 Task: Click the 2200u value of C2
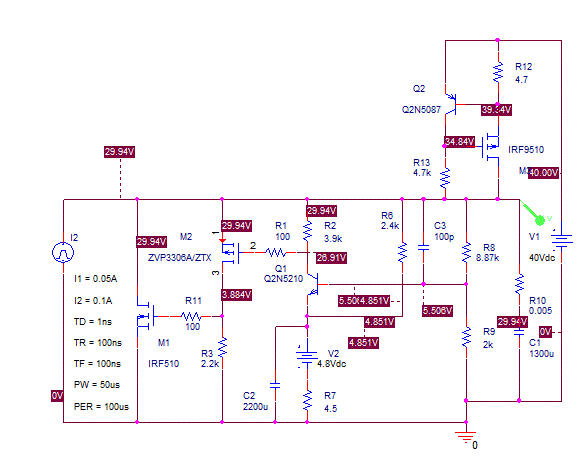[x=256, y=406]
